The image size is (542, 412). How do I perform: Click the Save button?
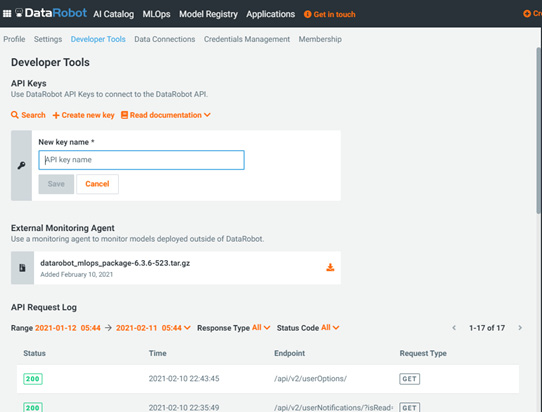[x=56, y=184]
